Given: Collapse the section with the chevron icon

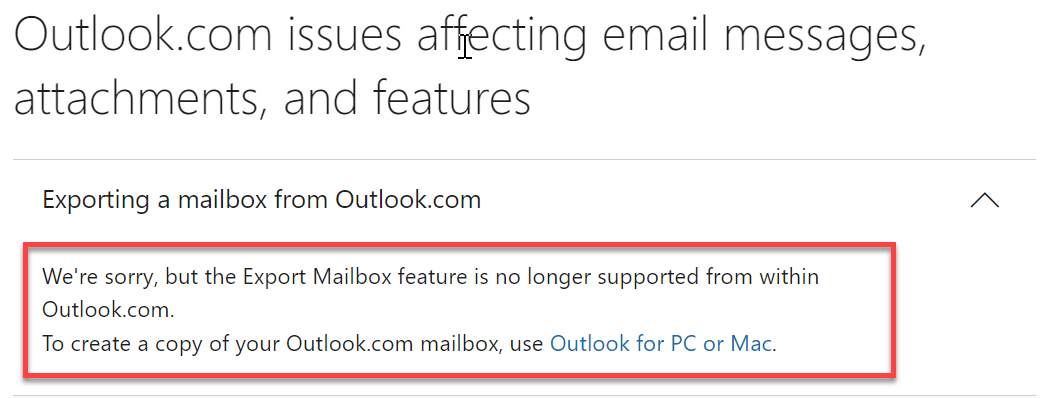Looking at the screenshot, I should coord(985,200).
